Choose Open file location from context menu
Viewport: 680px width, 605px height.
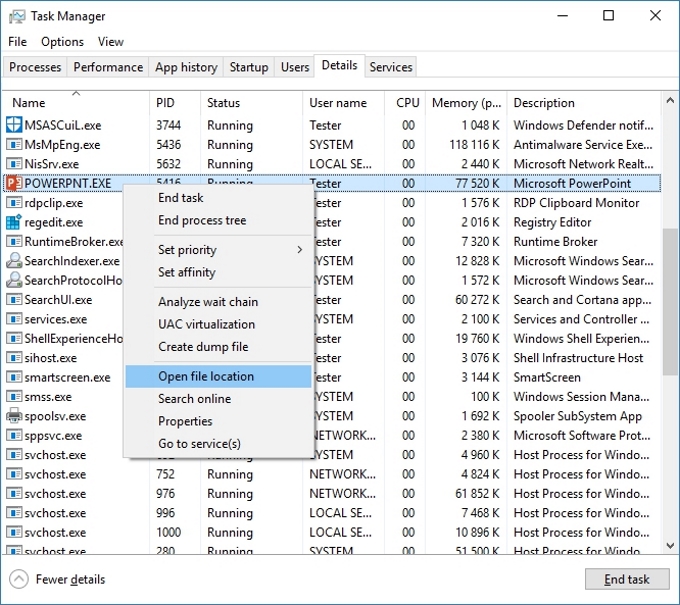[206, 377]
